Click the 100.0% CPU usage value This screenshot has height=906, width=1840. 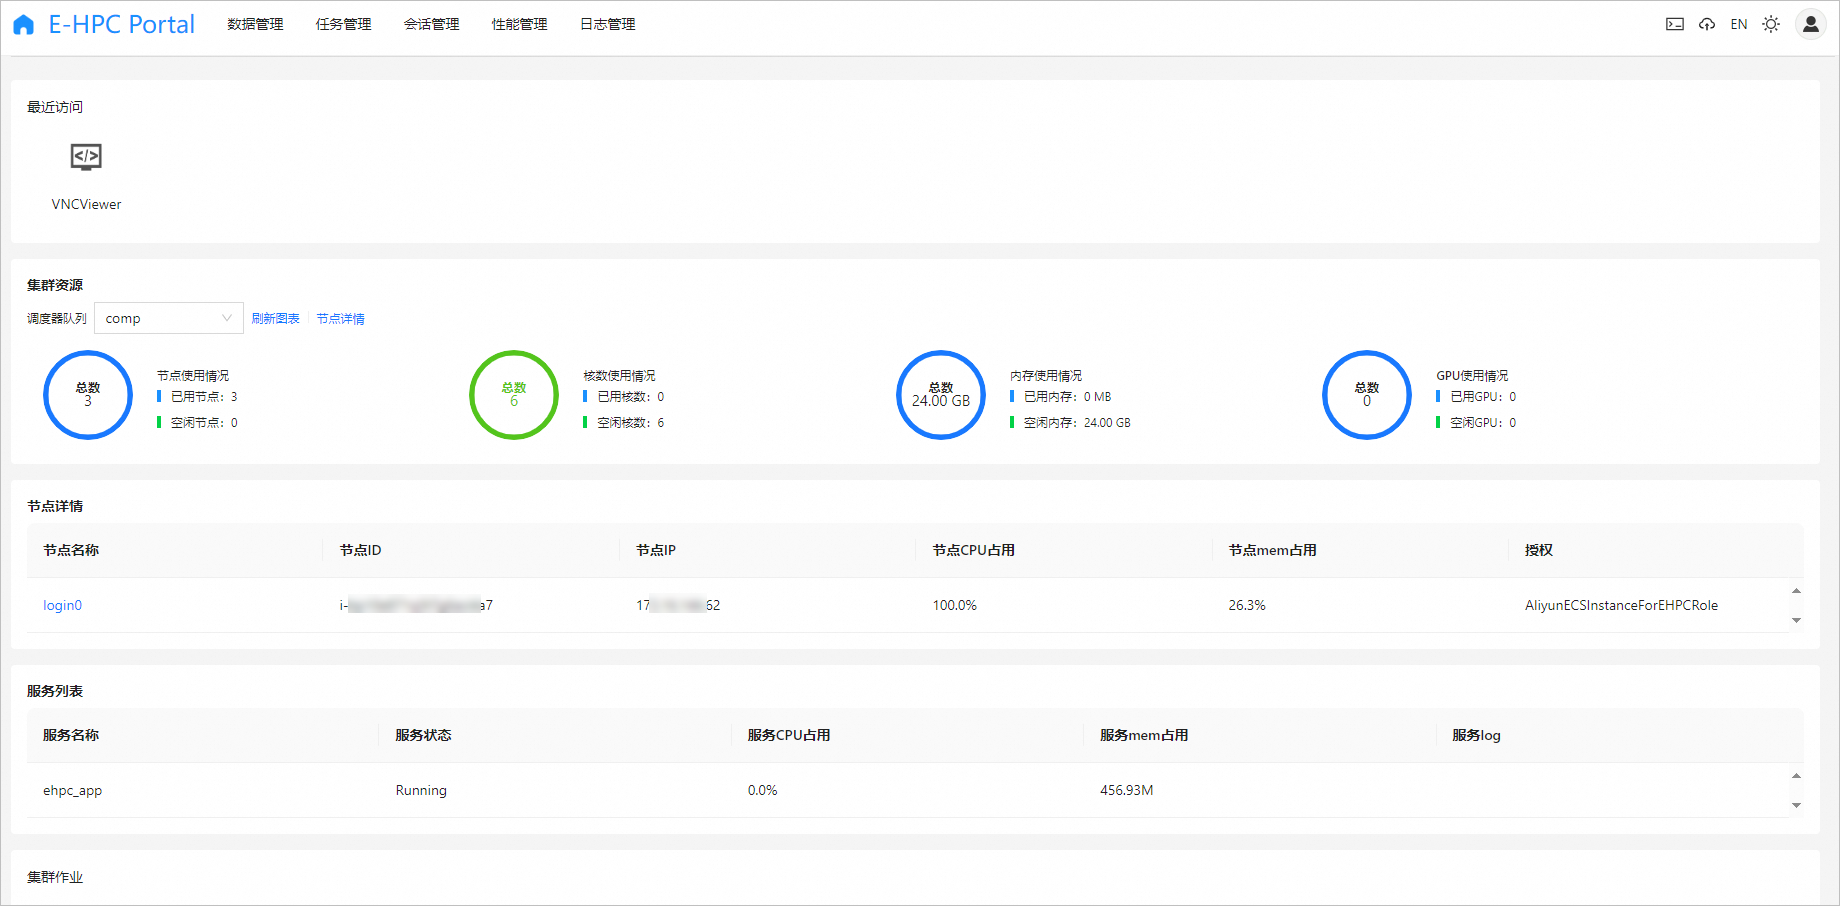click(x=954, y=605)
